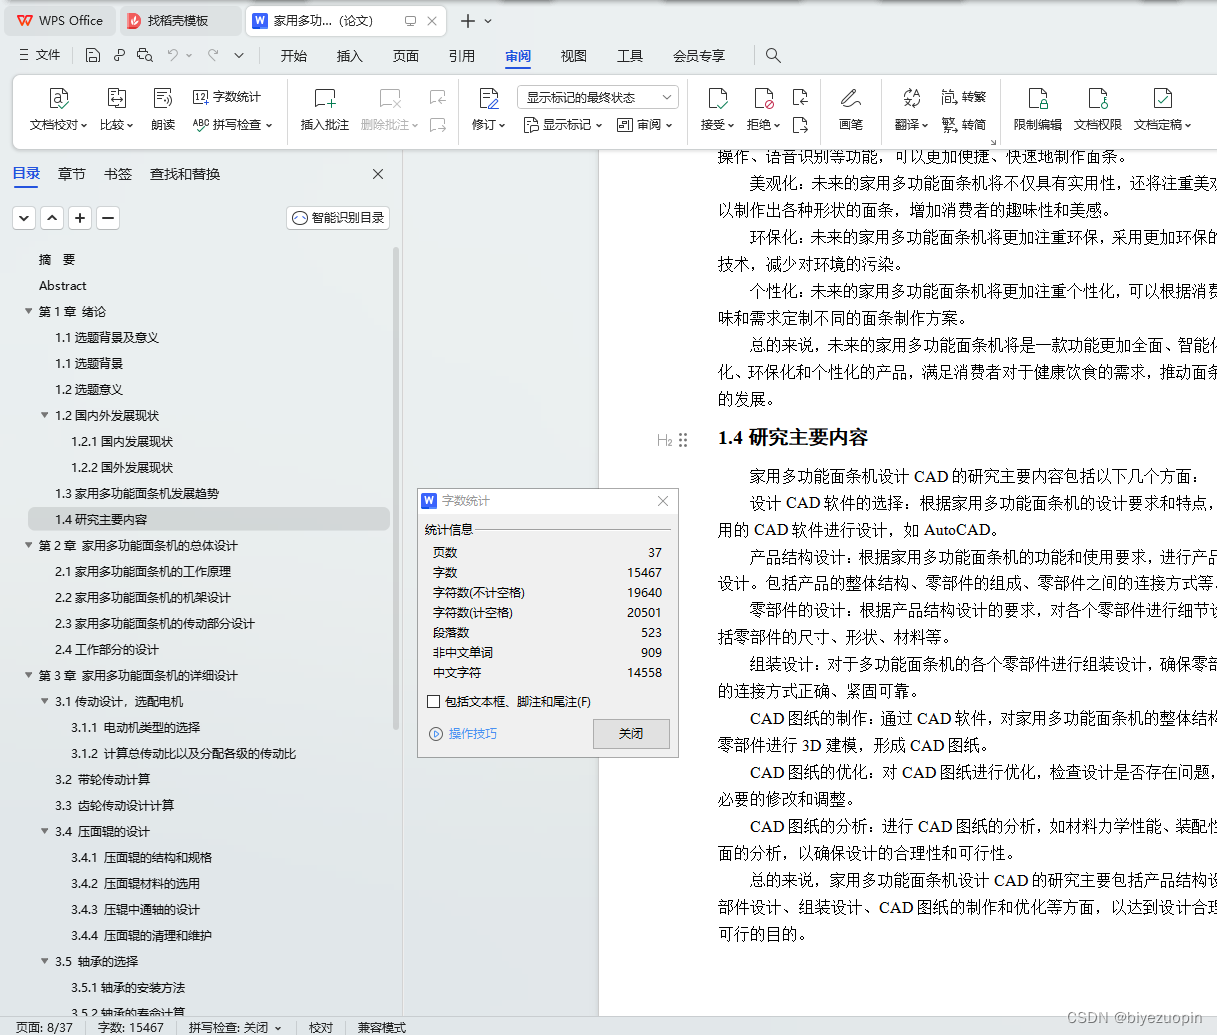Open 审阅 pane dropdown in ribbon
The width and height of the screenshot is (1217, 1035).
click(x=644, y=125)
